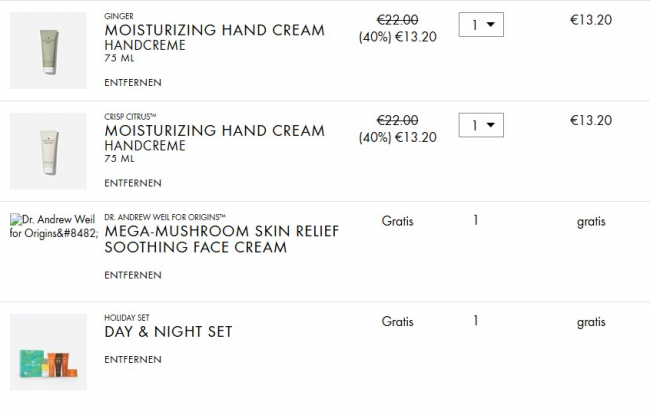Remove Crisp Citrus hand cream via Entfernen

(x=132, y=183)
